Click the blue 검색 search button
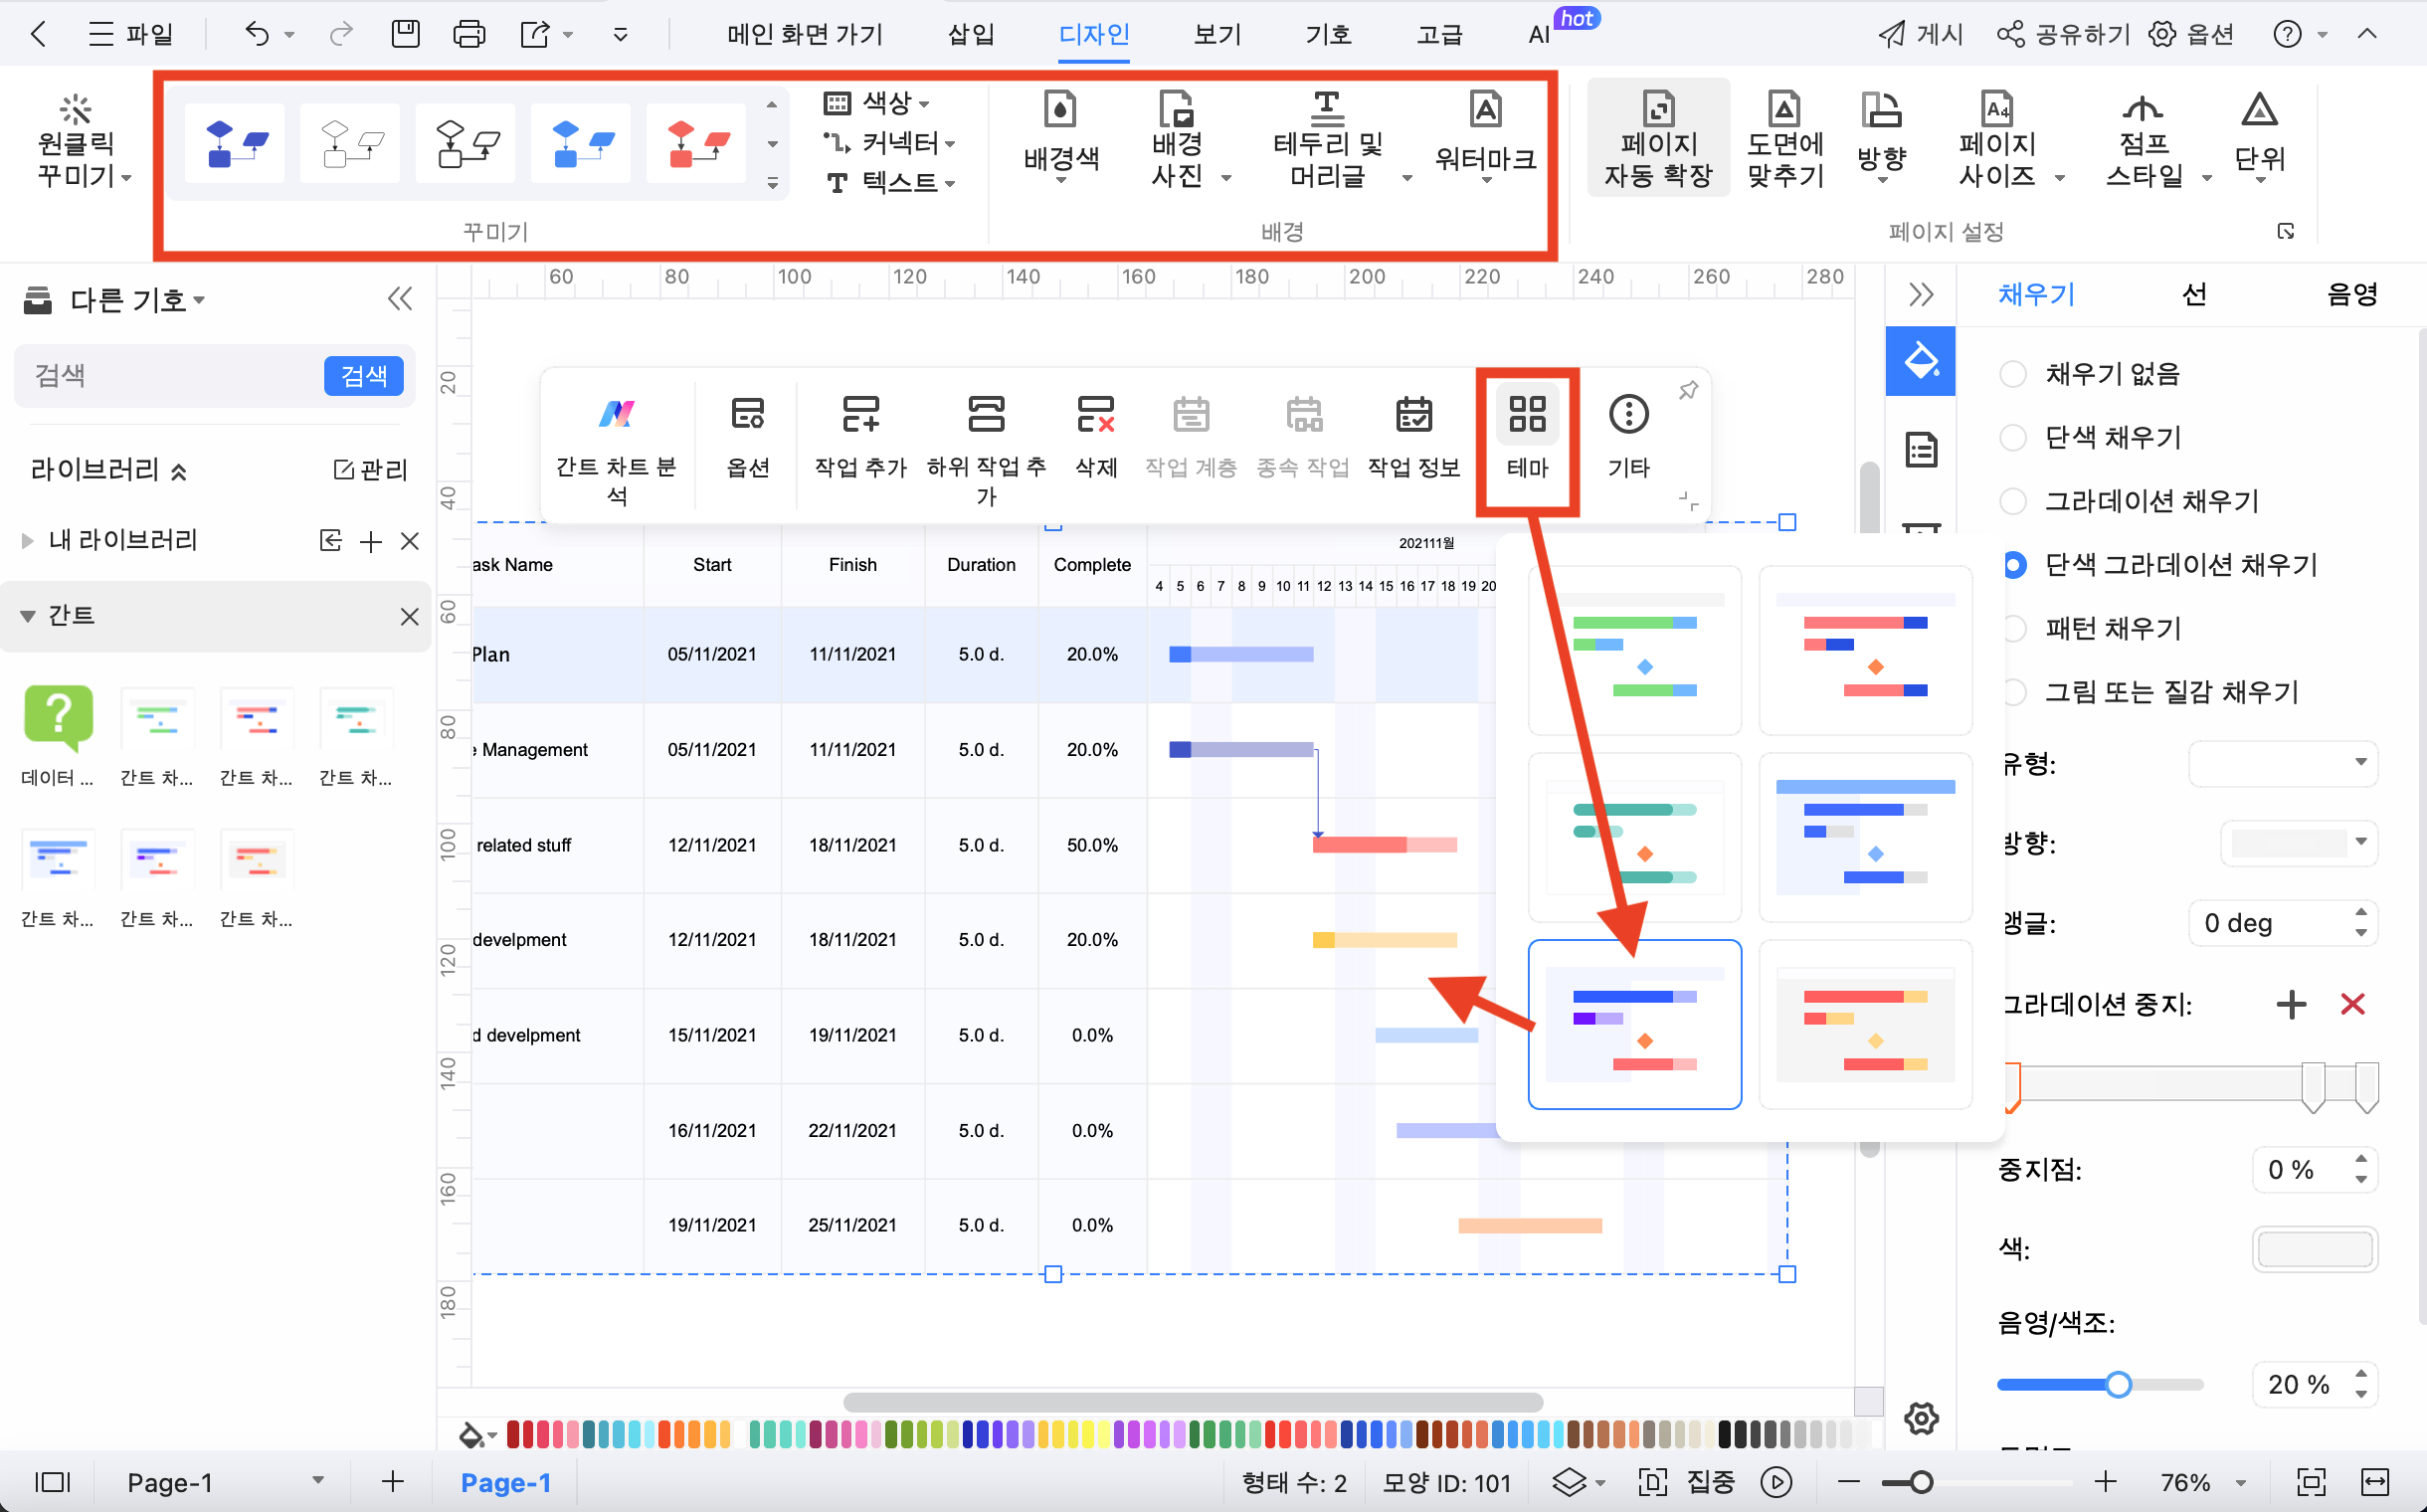2427x1512 pixels. point(363,376)
